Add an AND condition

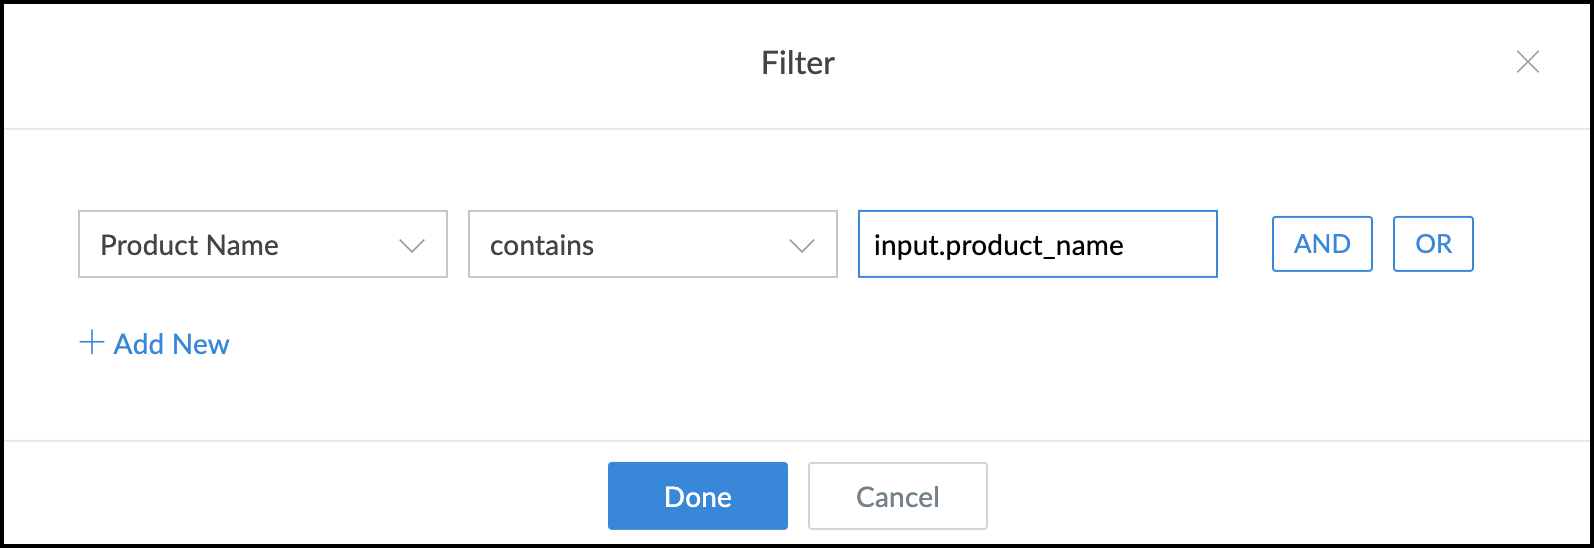pos(1322,244)
